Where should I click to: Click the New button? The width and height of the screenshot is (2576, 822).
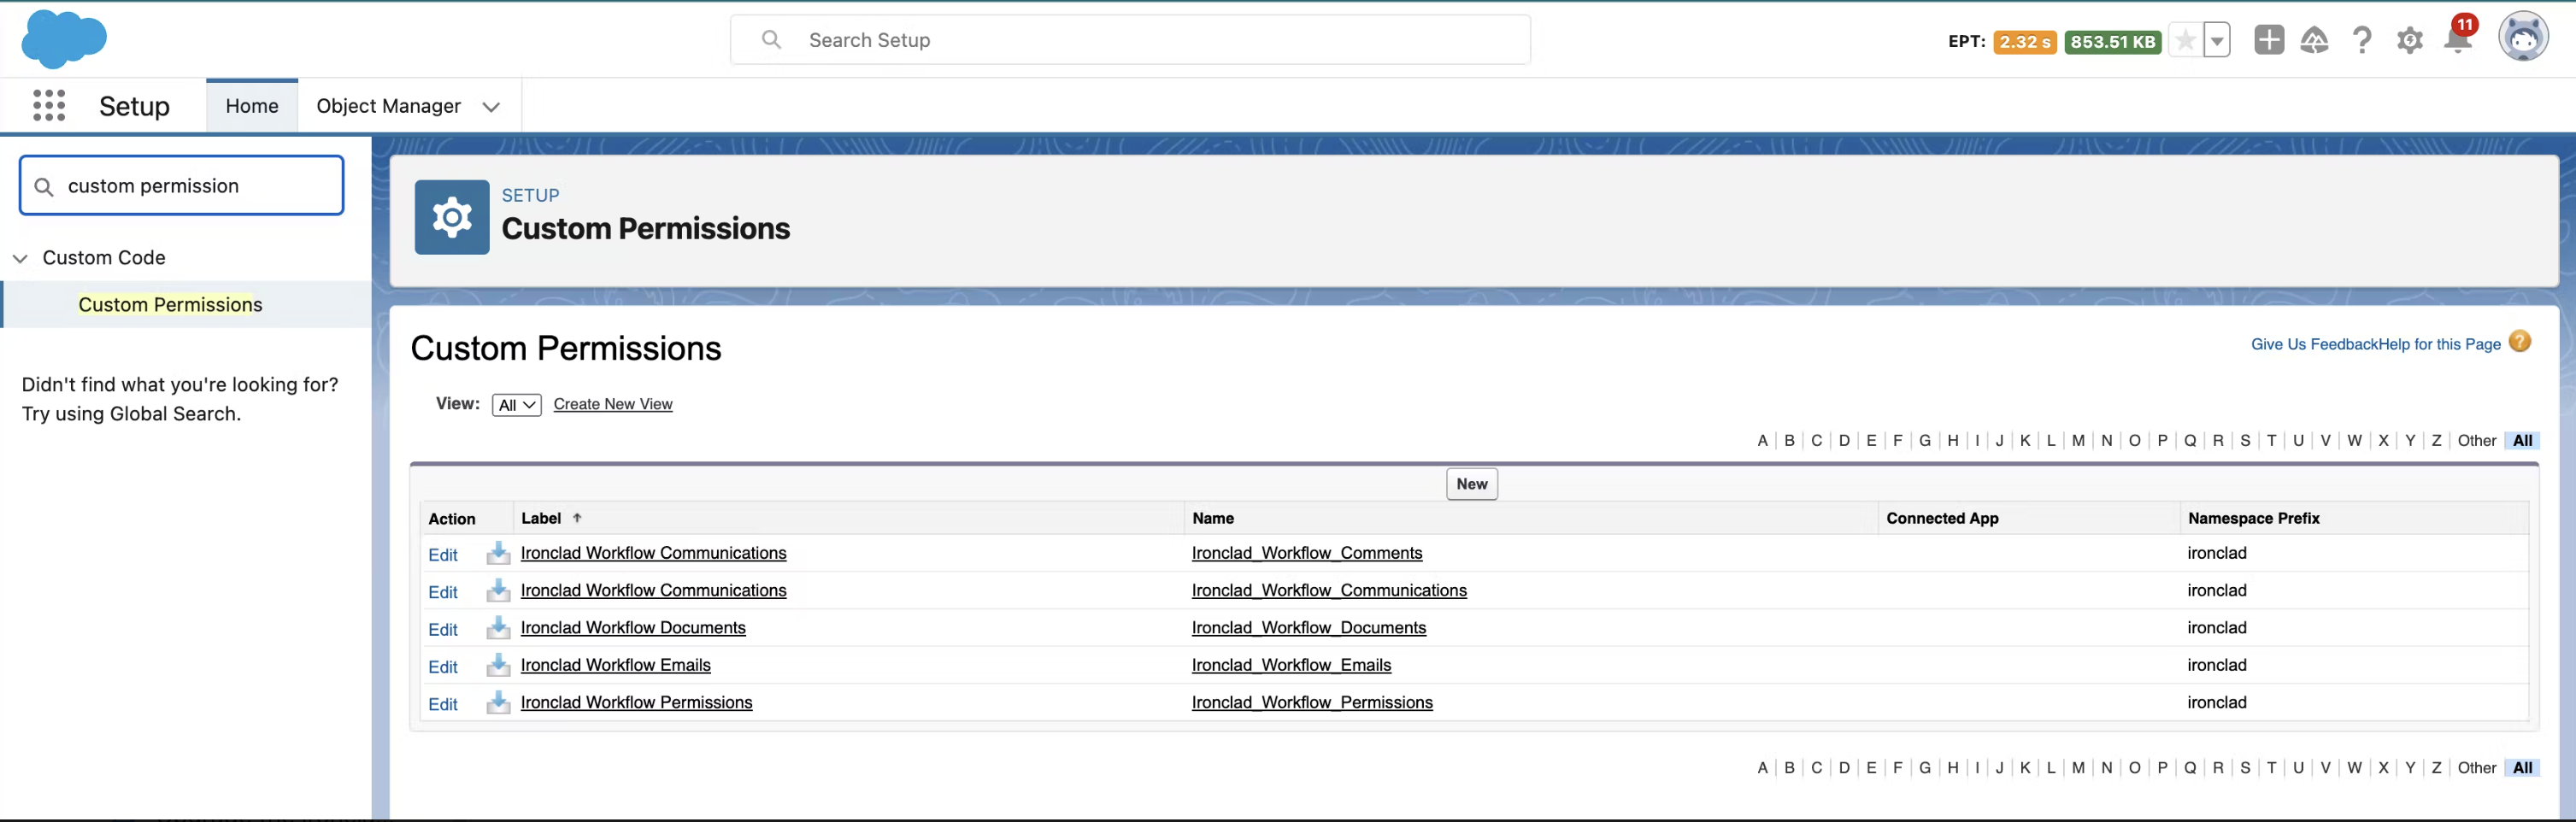point(1472,484)
